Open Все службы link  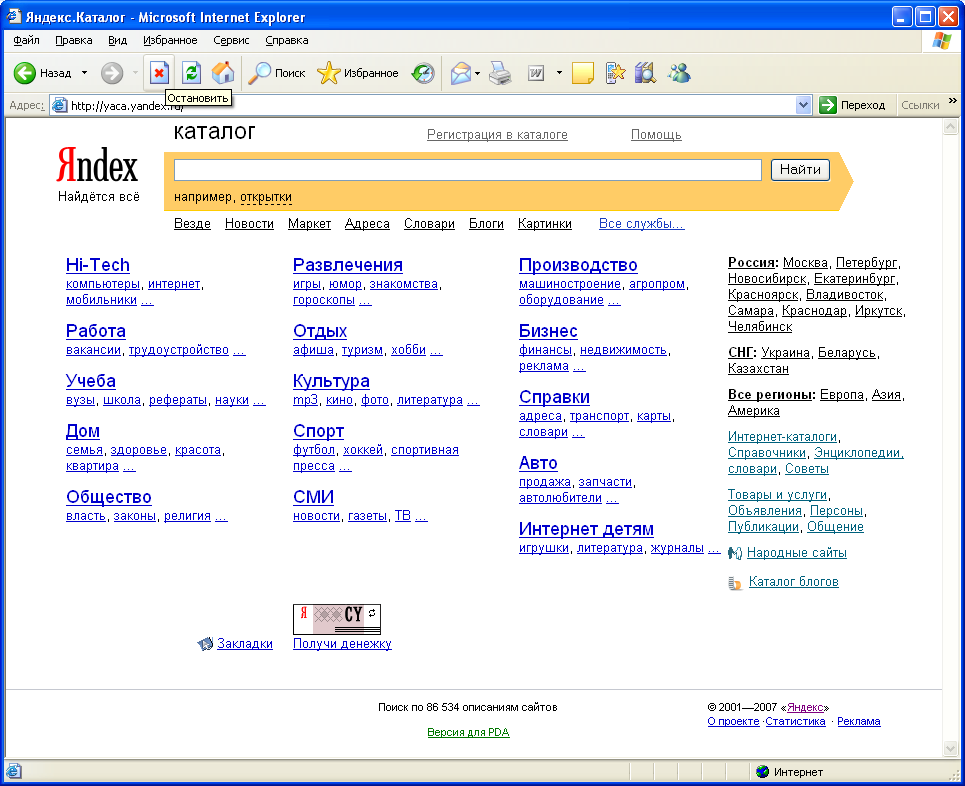pos(641,223)
